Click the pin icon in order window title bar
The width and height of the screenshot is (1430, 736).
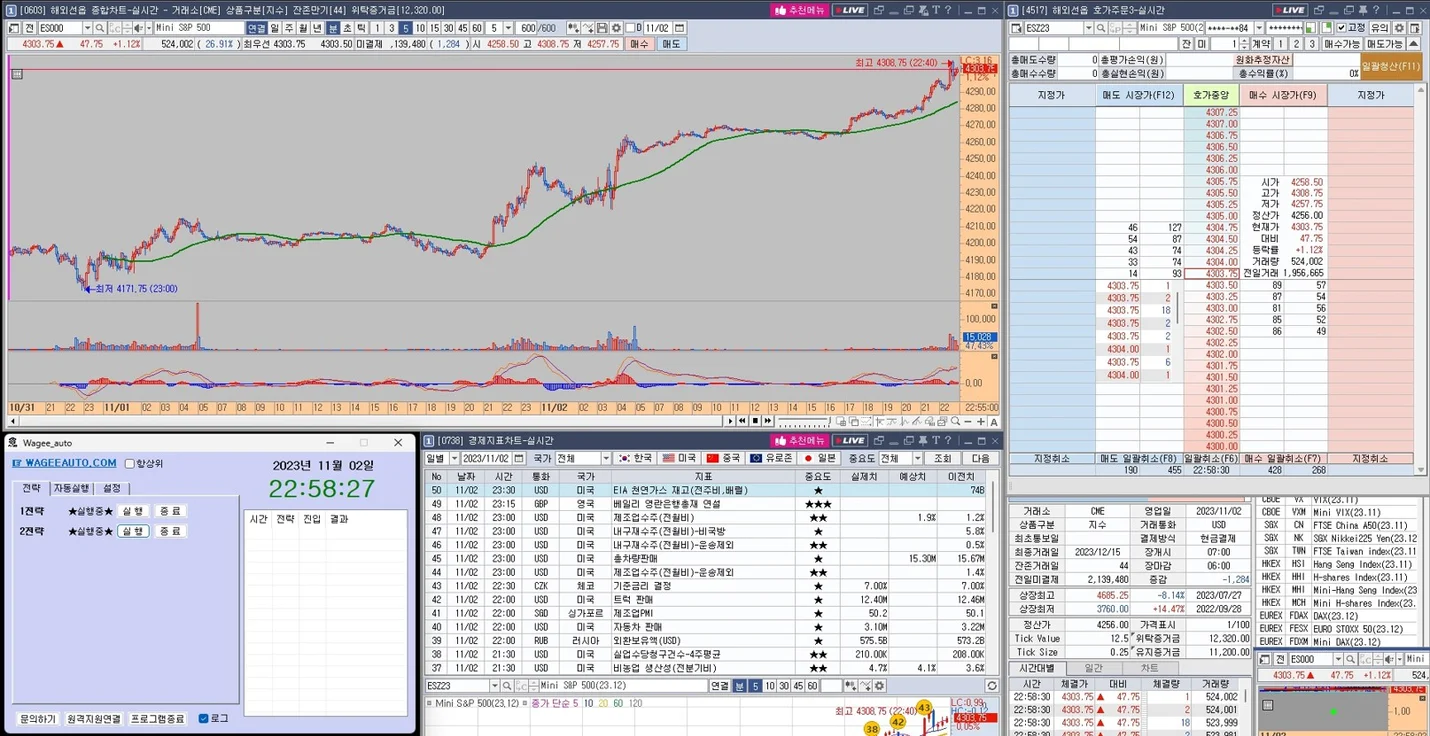click(1362, 9)
